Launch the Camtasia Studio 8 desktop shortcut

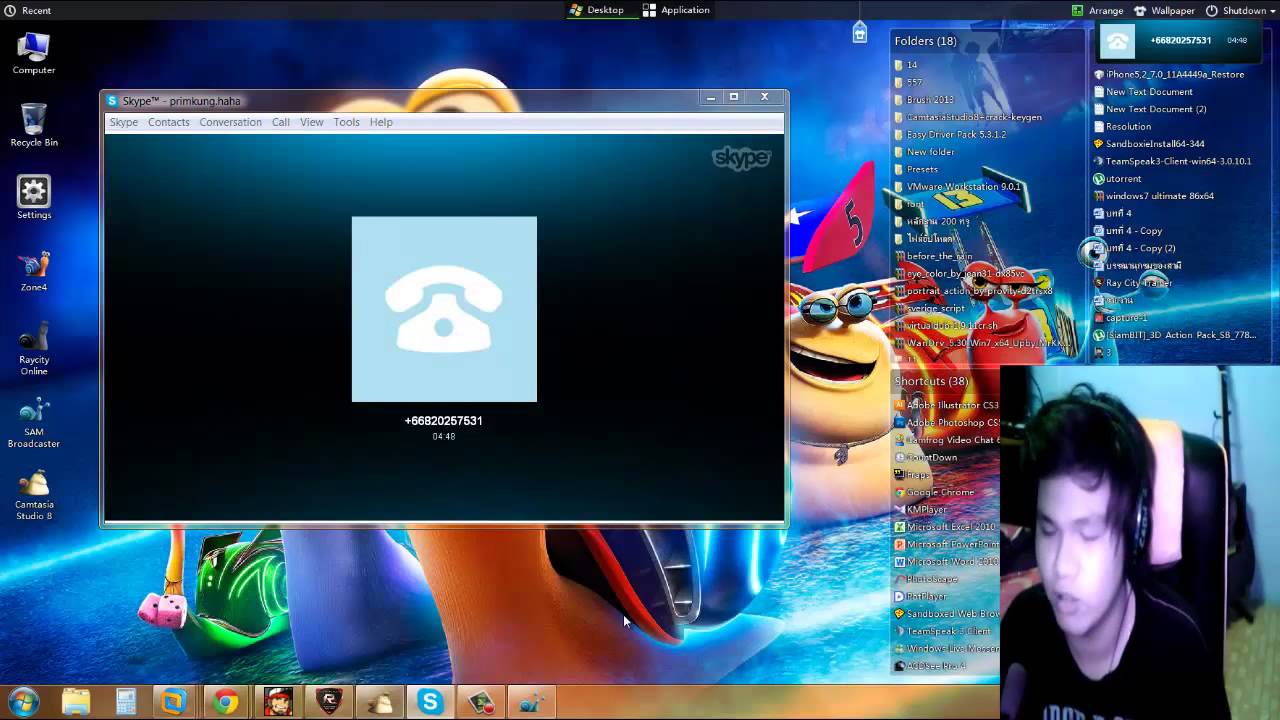34,495
